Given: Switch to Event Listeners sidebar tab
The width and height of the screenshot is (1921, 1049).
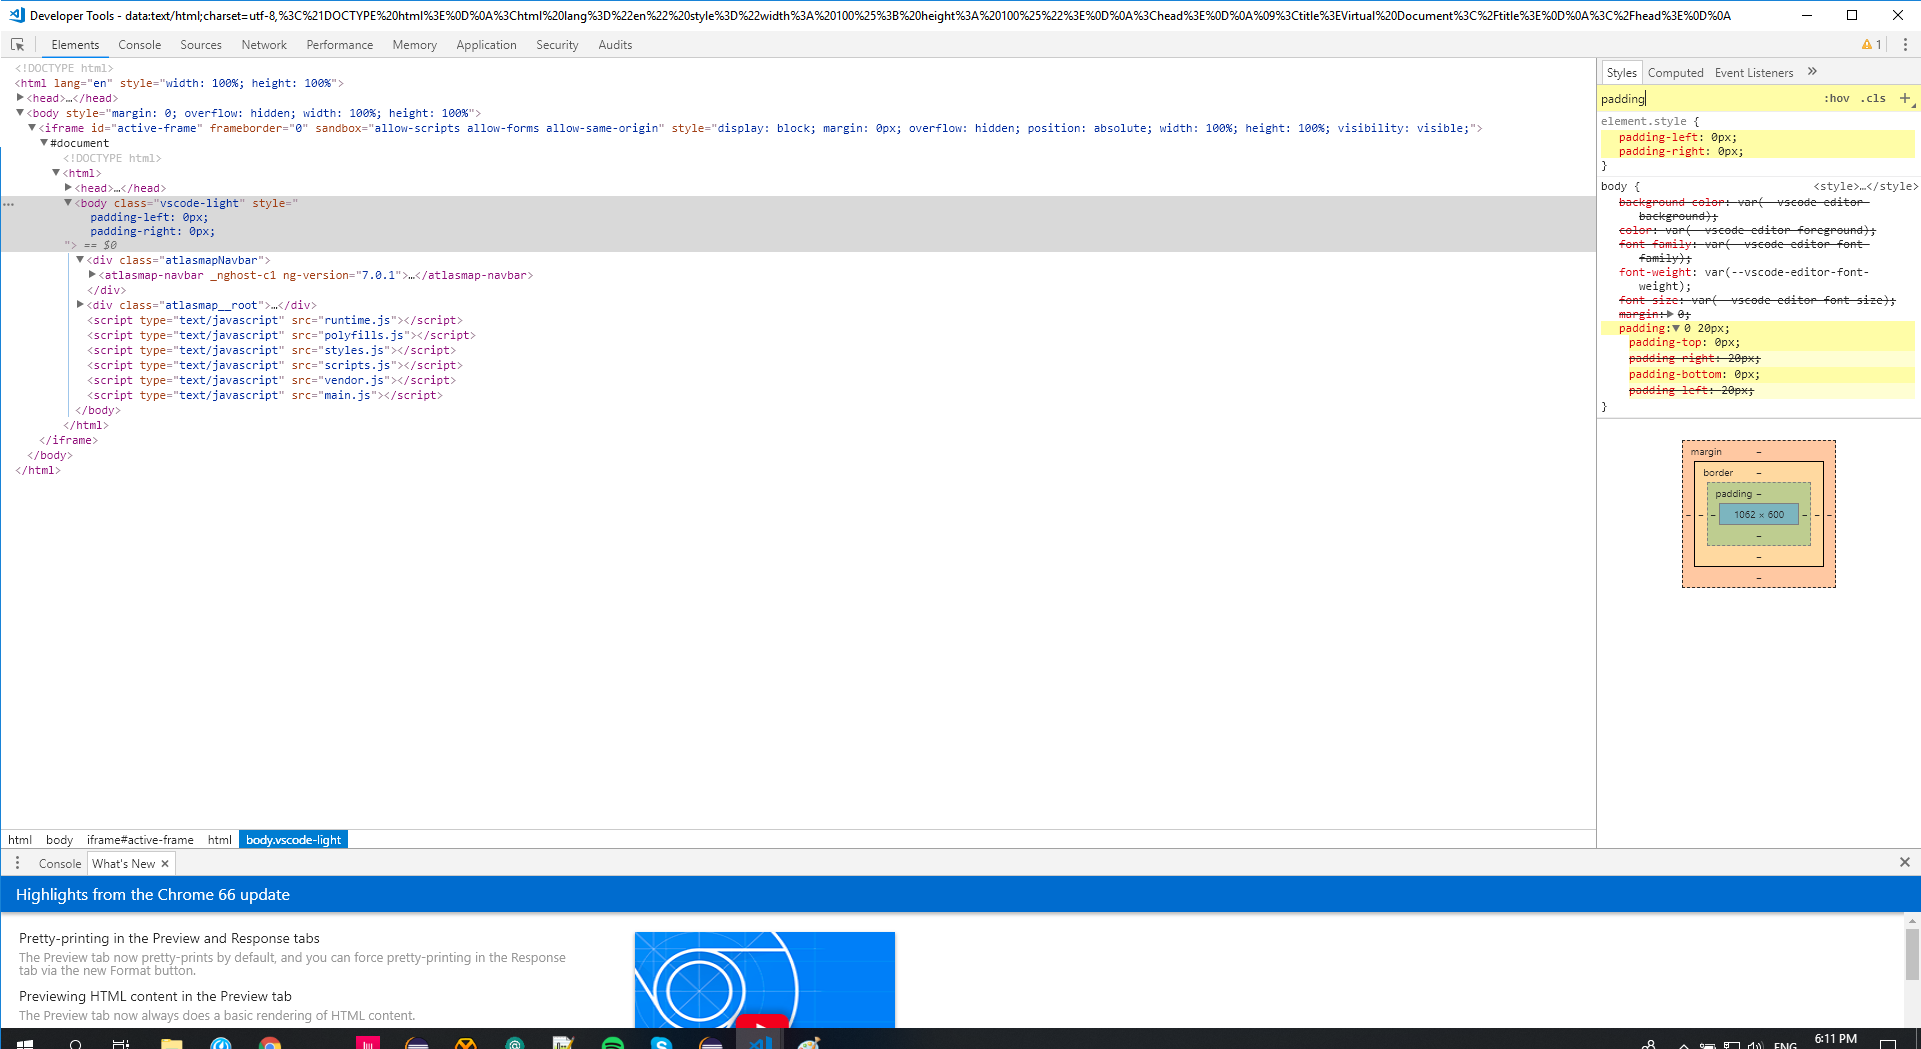Looking at the screenshot, I should click(x=1754, y=73).
